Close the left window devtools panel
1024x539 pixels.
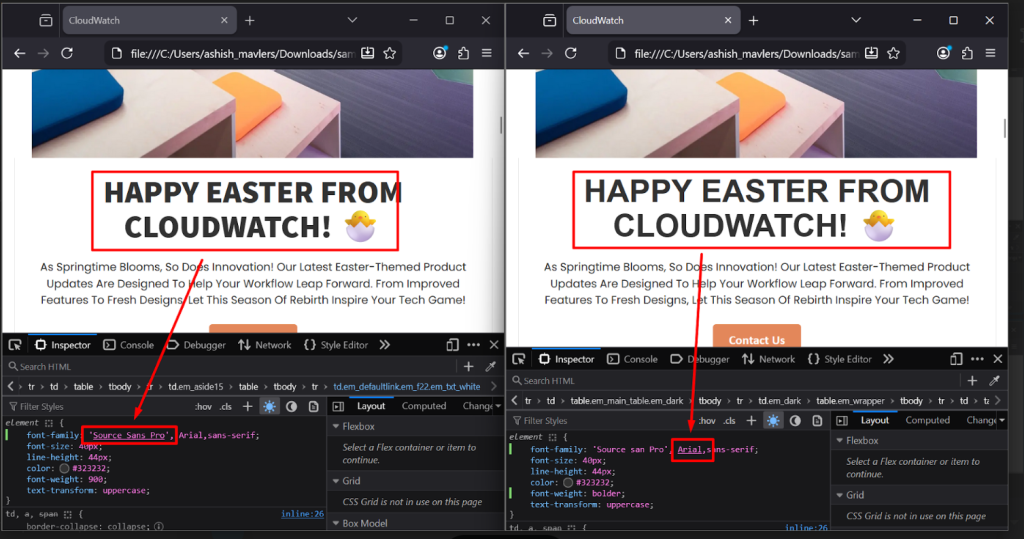click(x=494, y=344)
